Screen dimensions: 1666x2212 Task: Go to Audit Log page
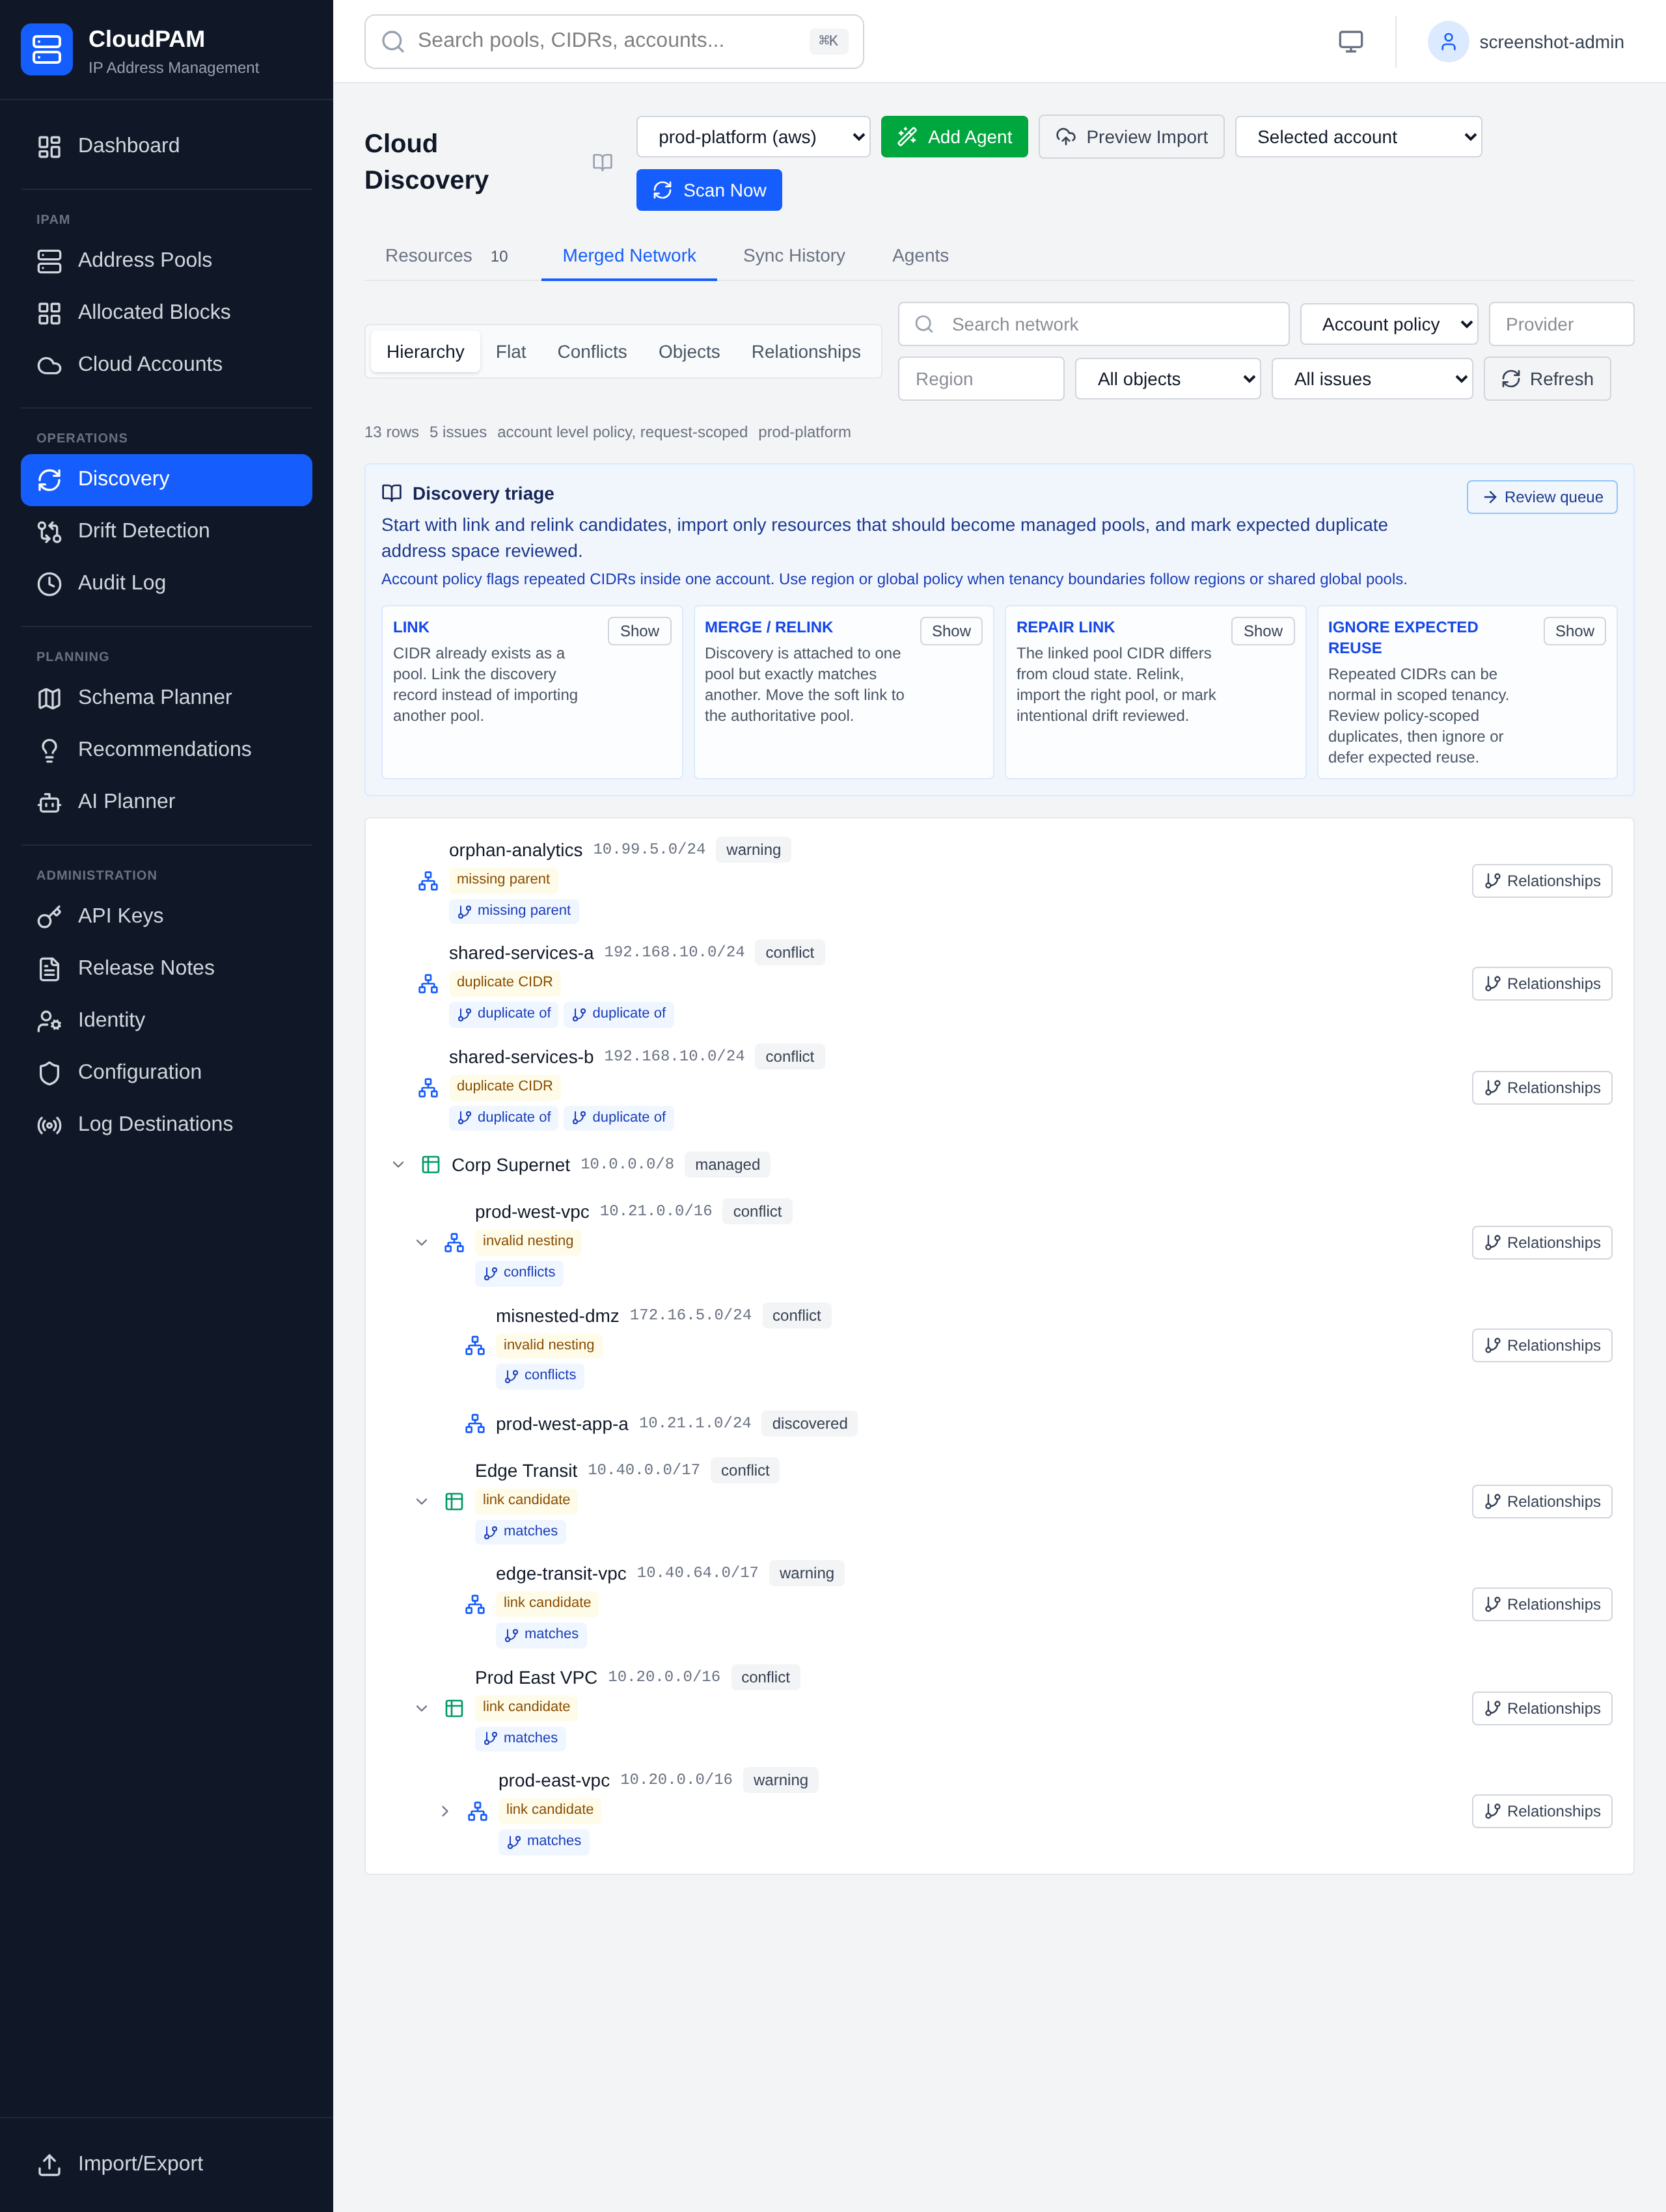[x=166, y=583]
